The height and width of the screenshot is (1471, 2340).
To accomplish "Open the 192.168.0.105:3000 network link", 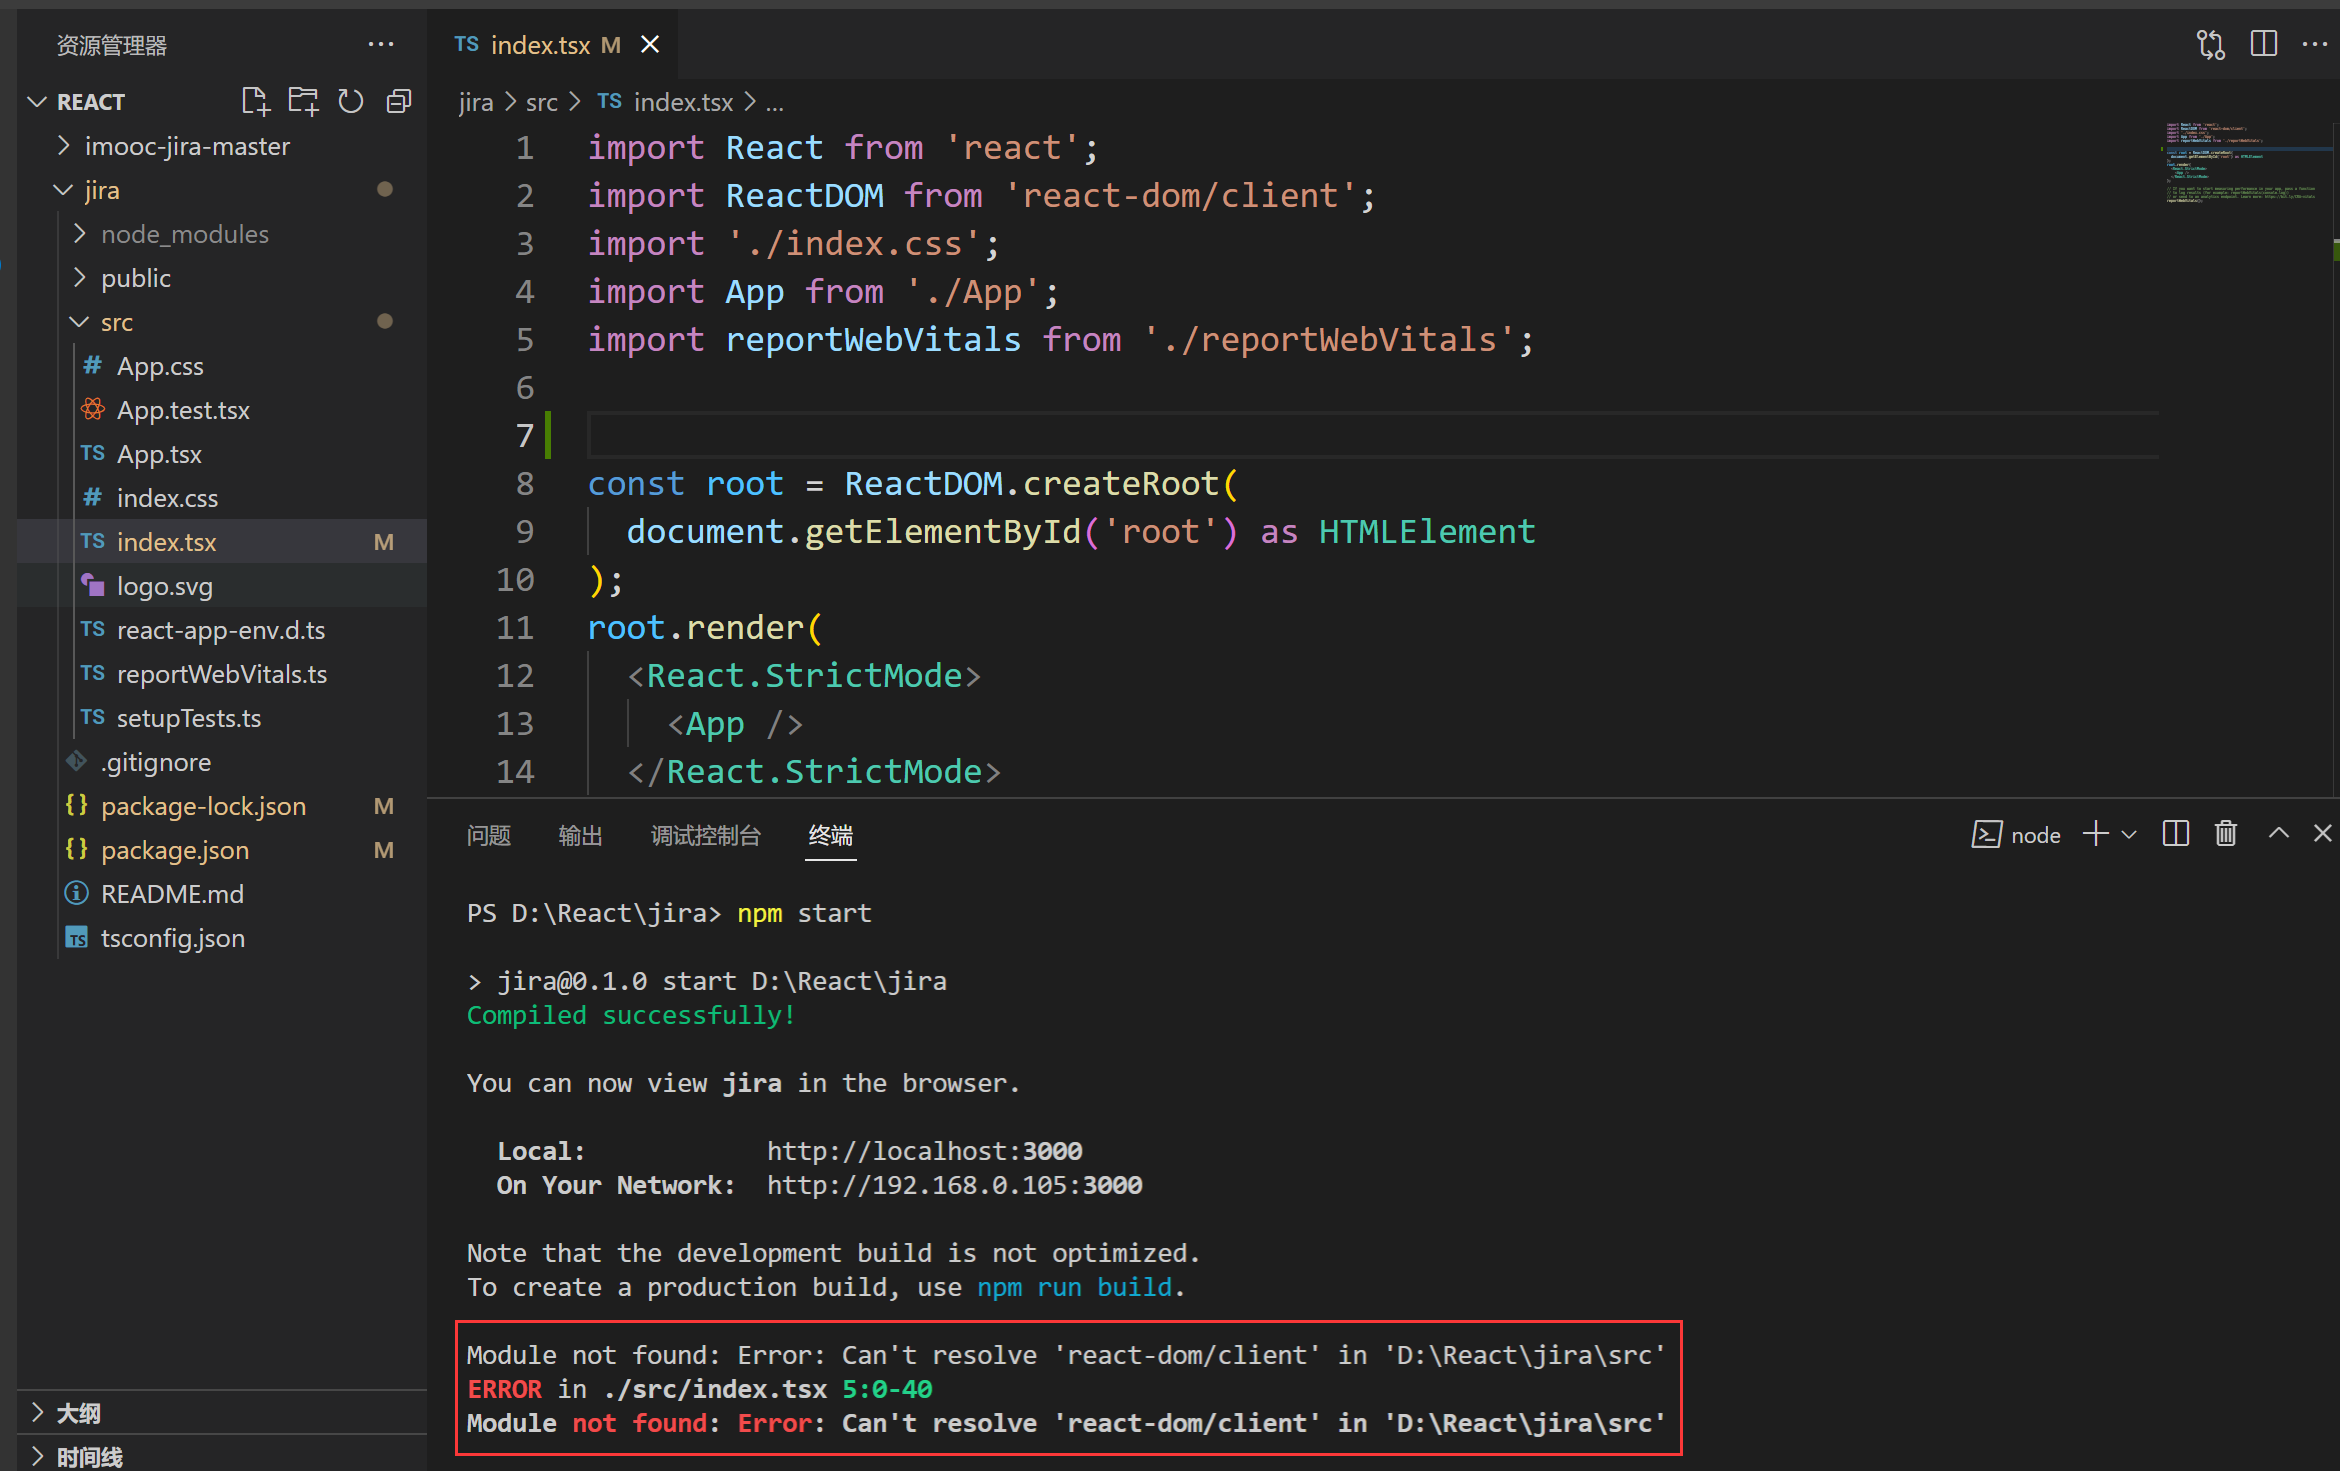I will point(954,1185).
